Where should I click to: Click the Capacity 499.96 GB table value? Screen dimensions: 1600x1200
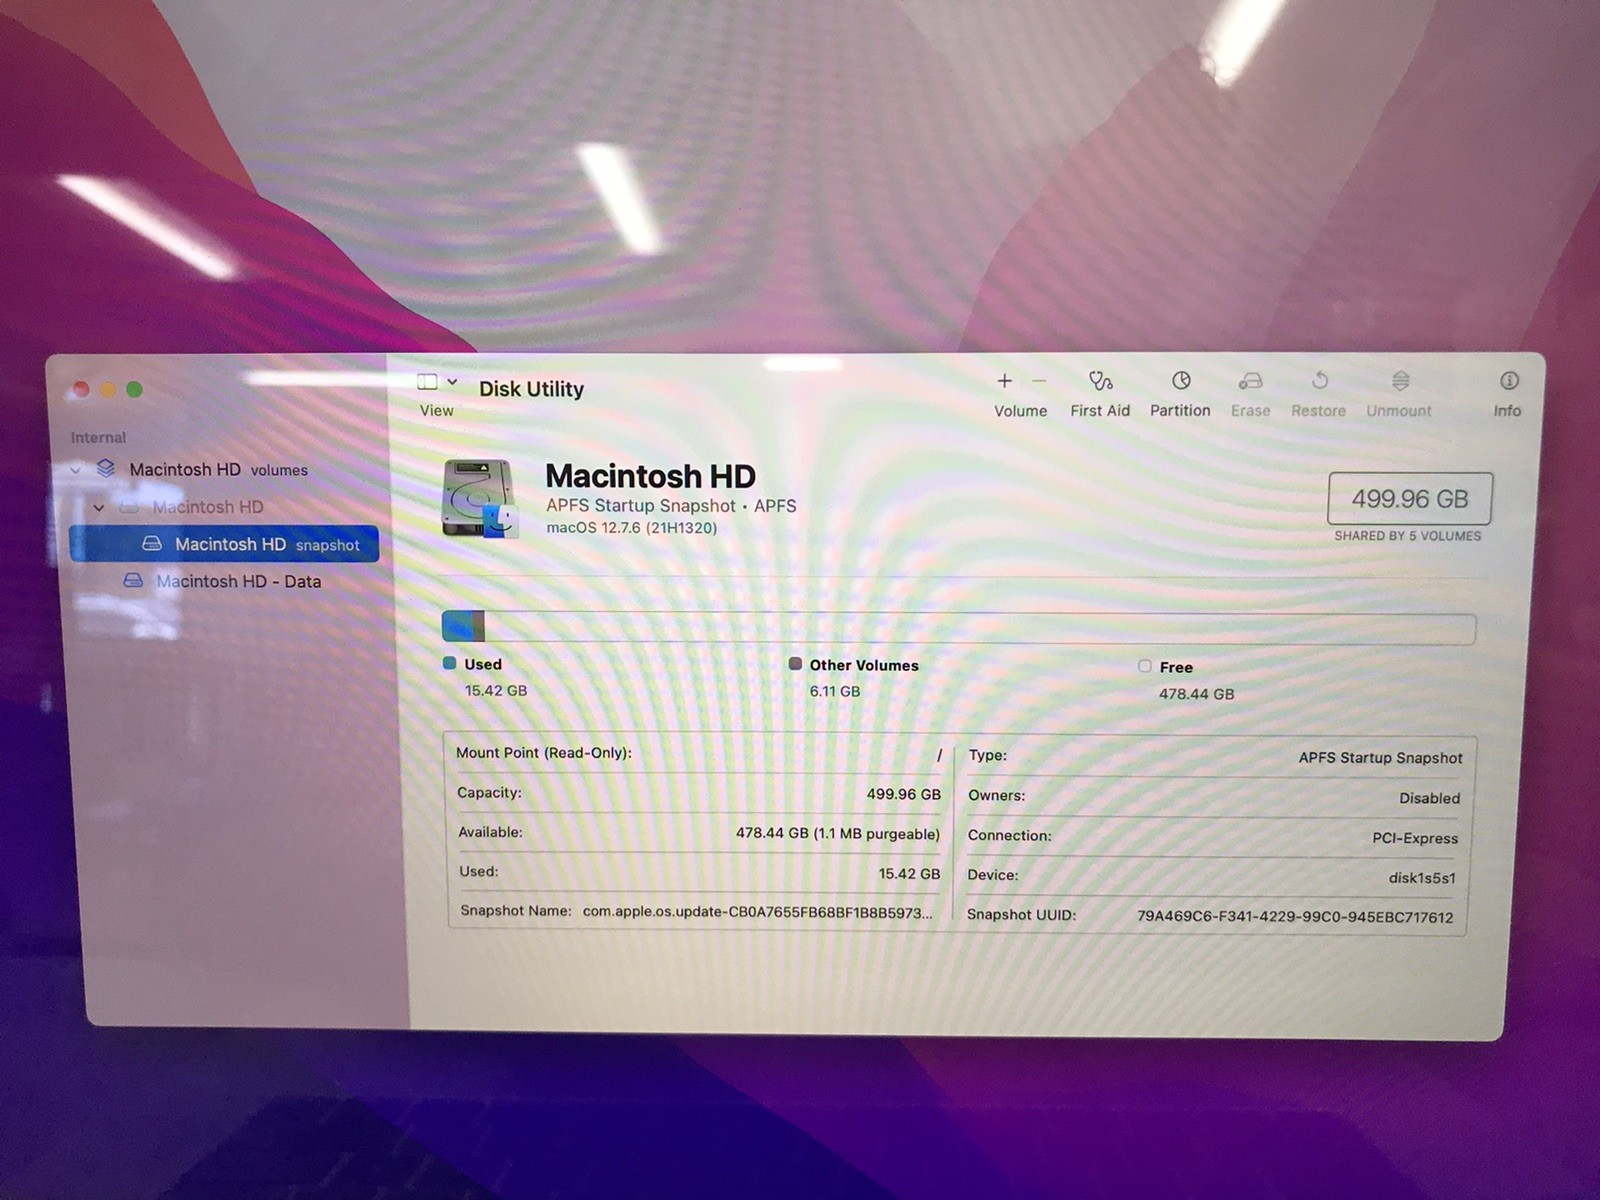[x=904, y=794]
